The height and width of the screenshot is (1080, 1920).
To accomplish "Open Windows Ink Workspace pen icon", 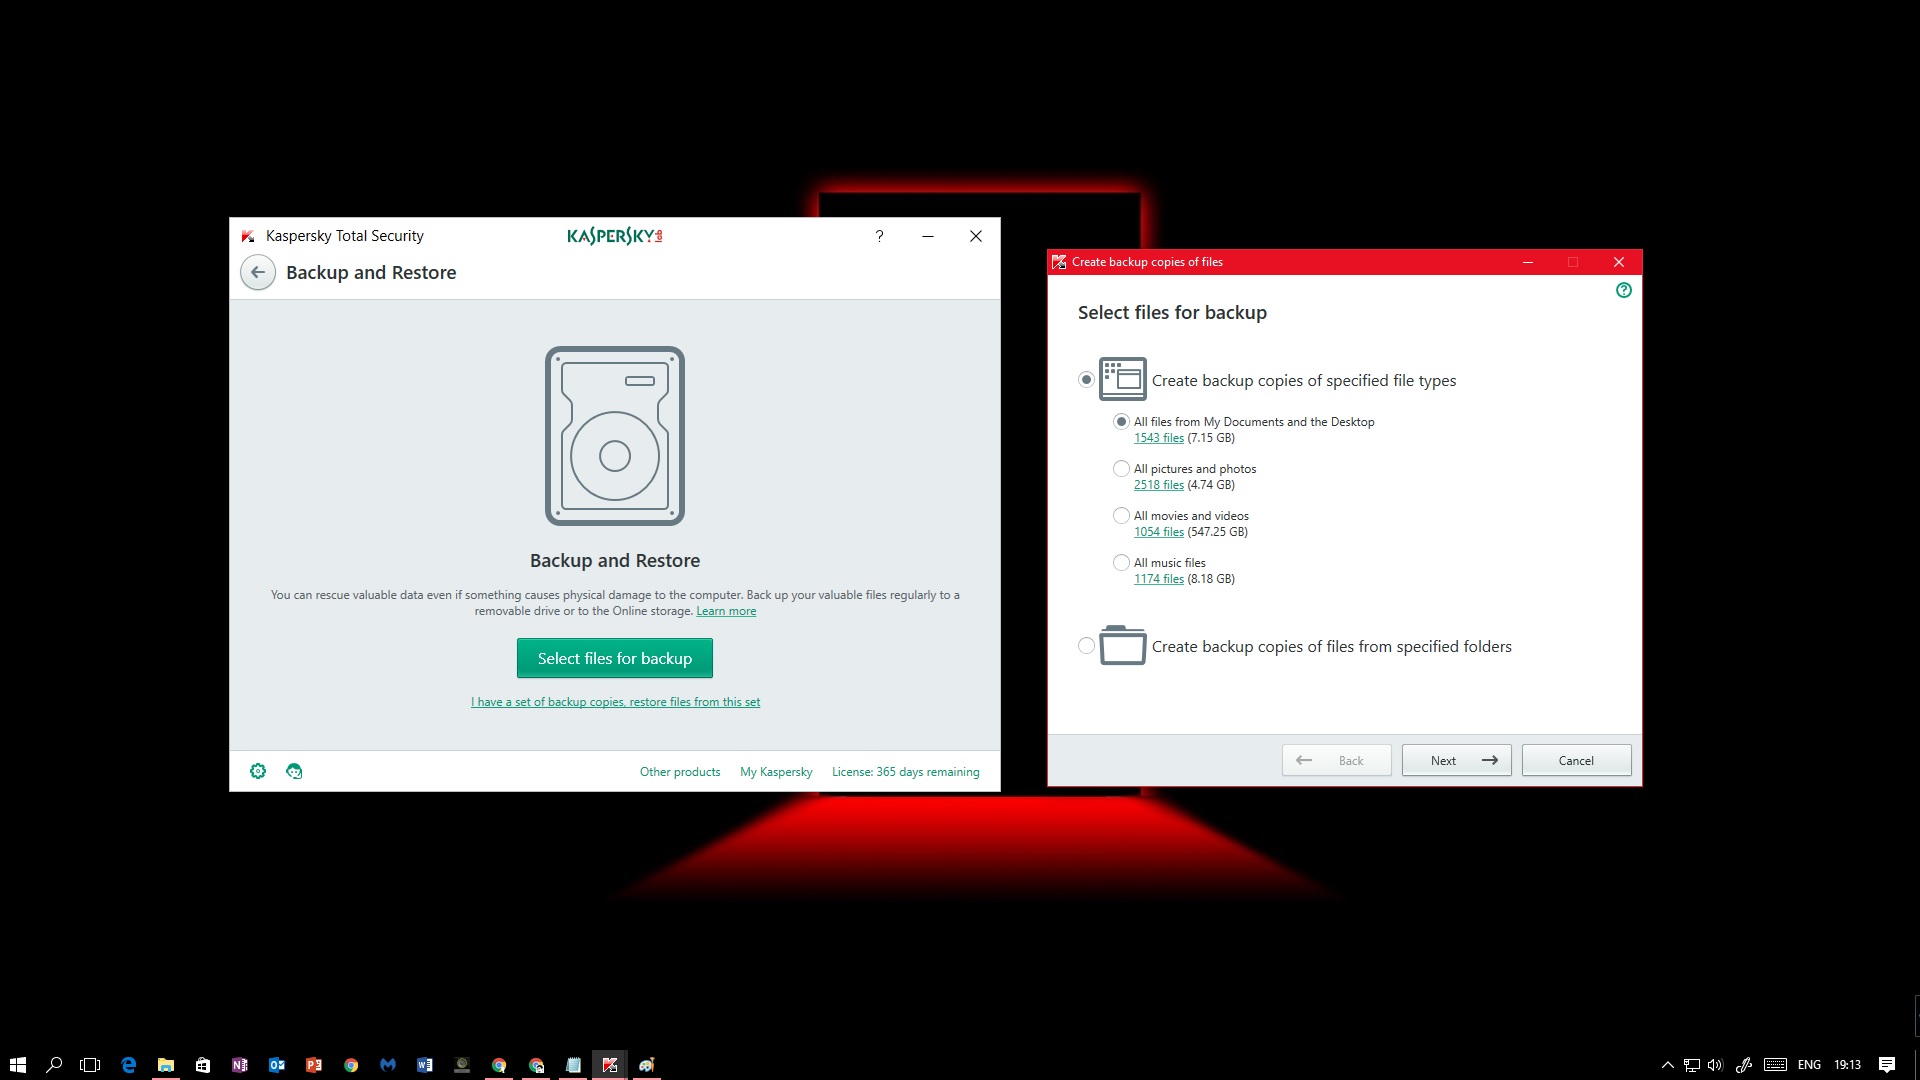I will (x=1744, y=1065).
